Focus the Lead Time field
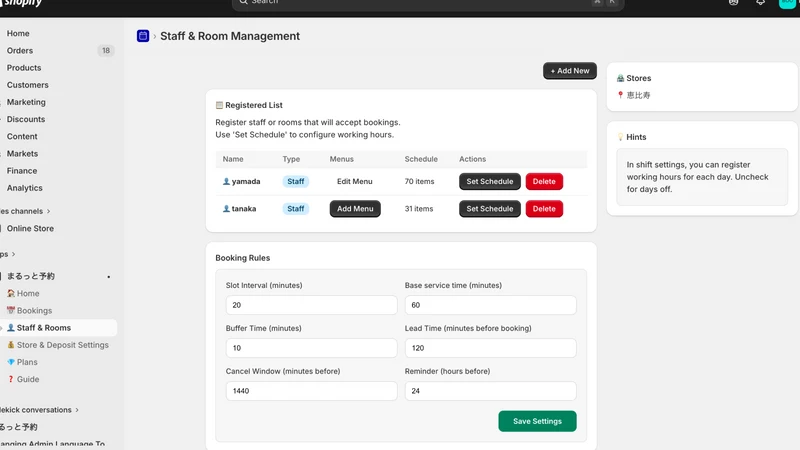 tap(490, 348)
